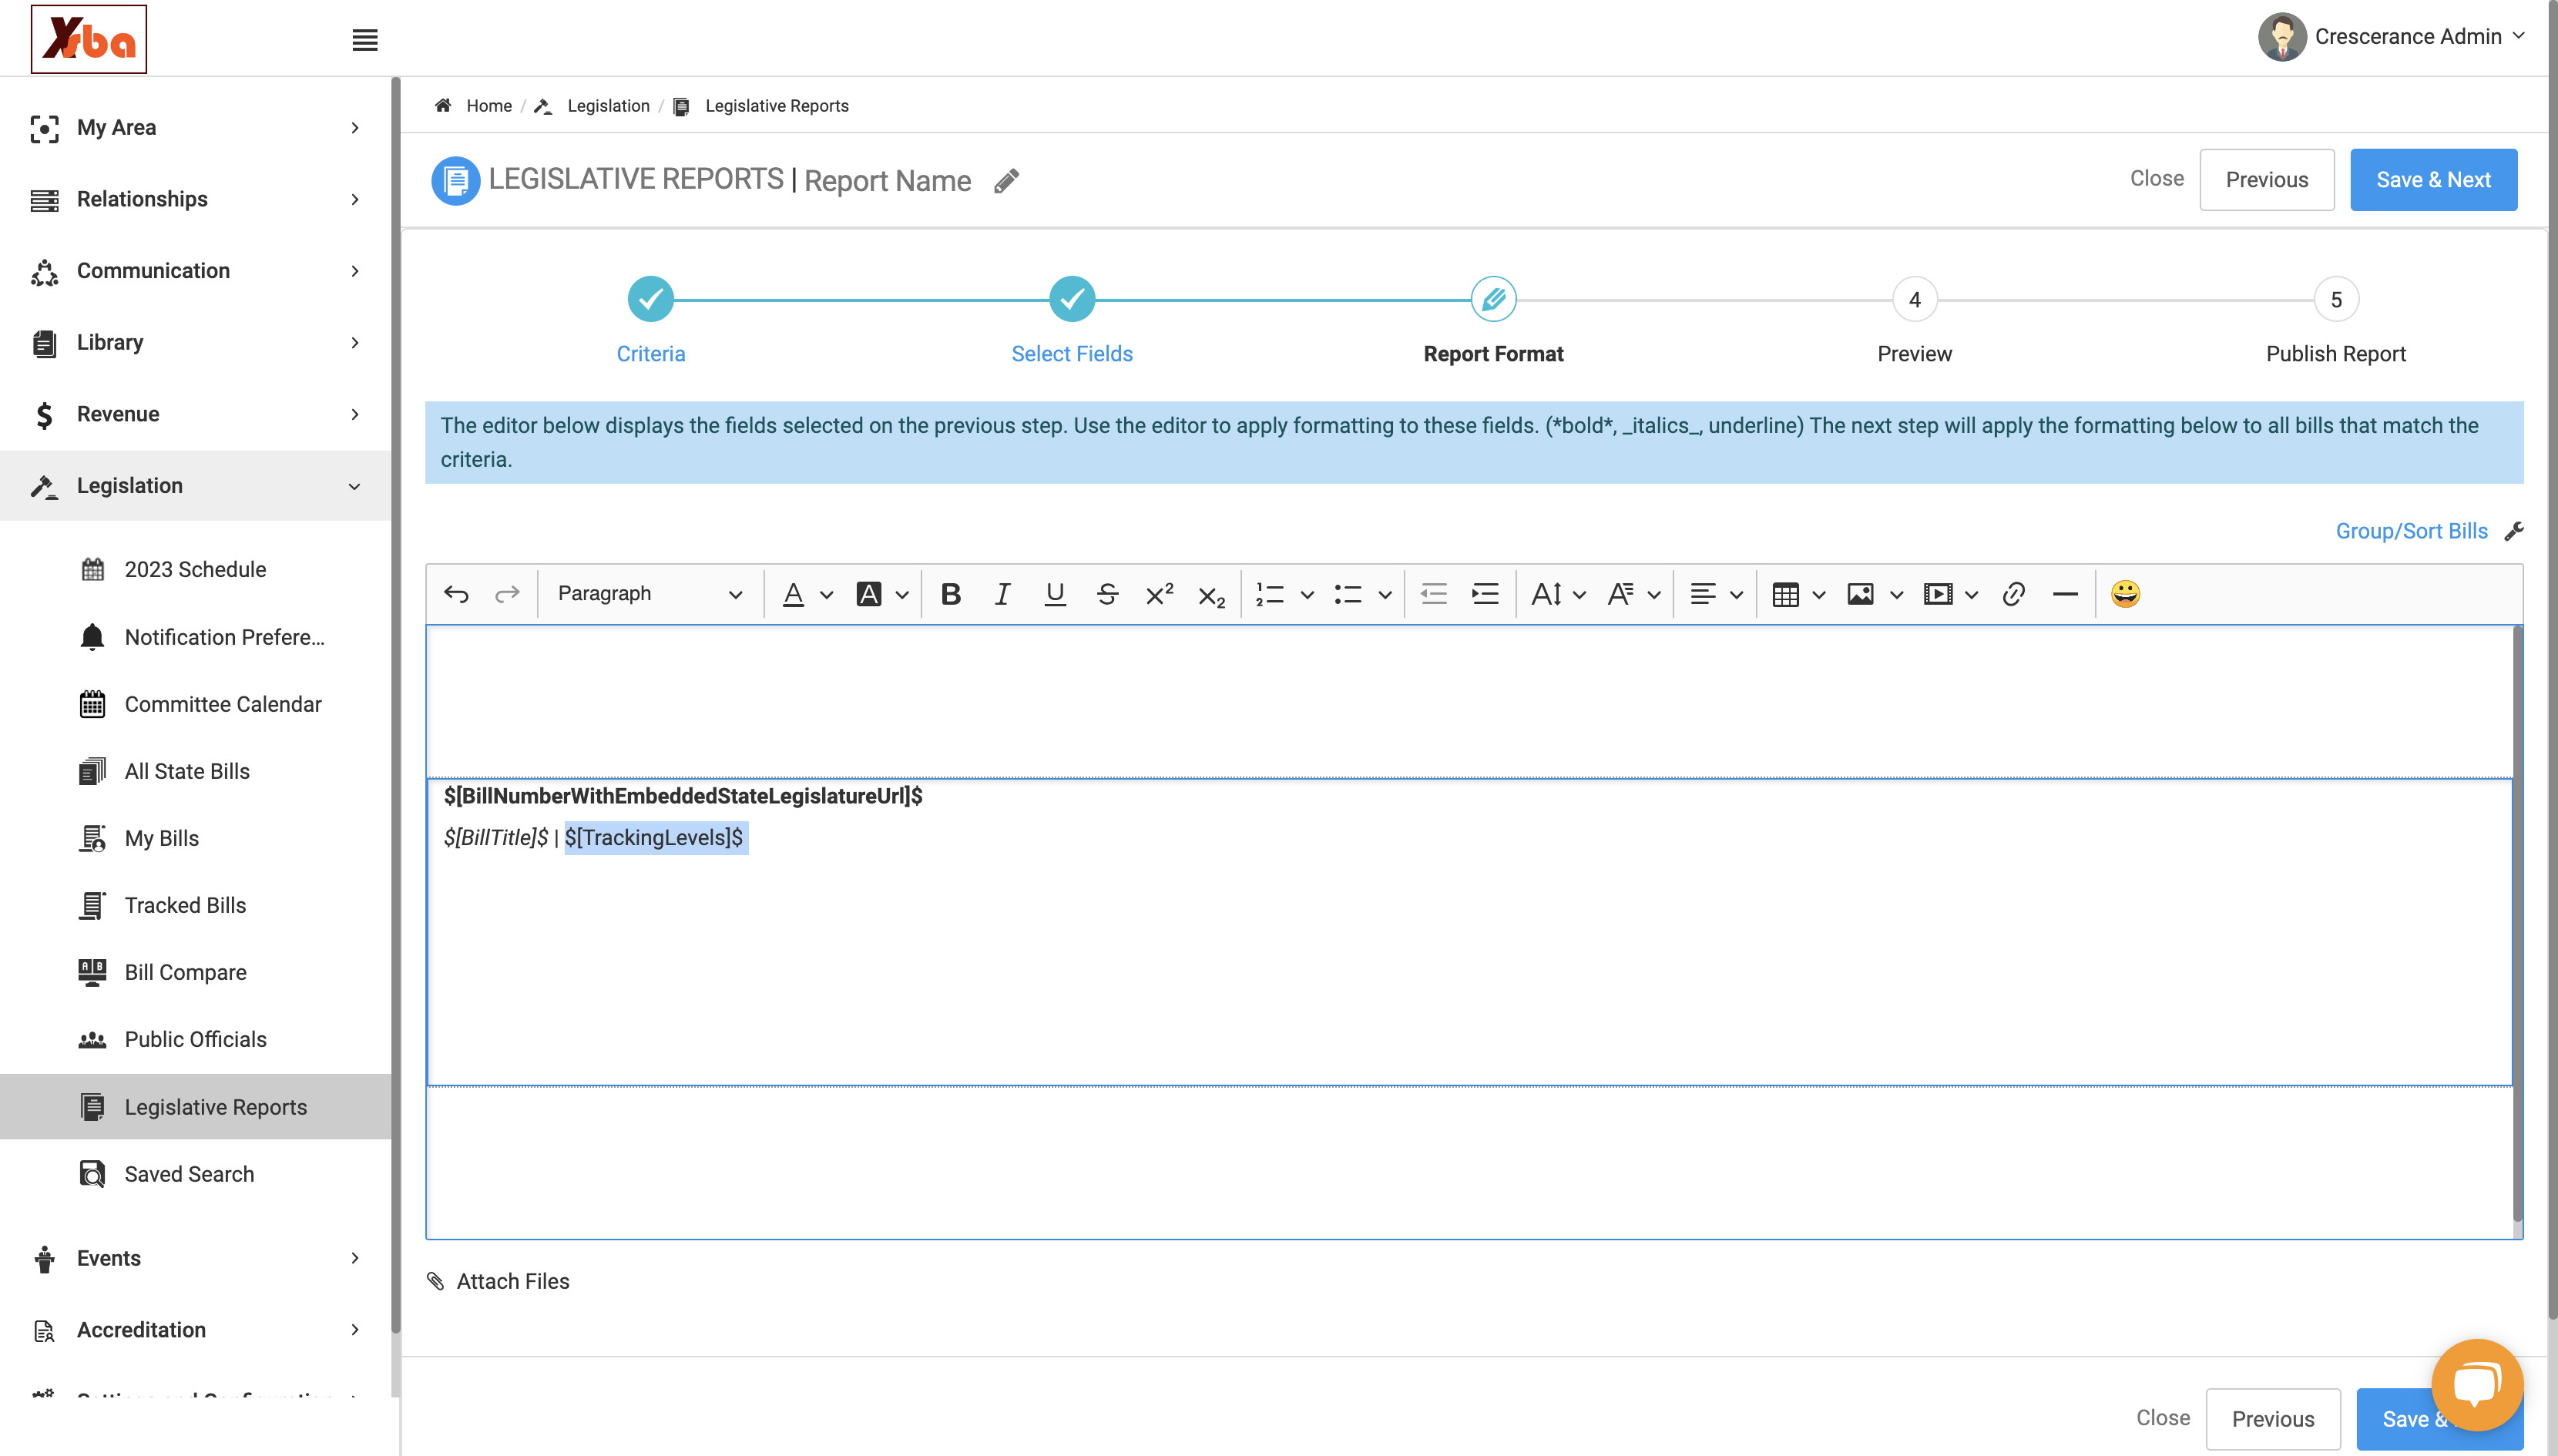This screenshot has width=2558, height=1456.
Task: Click the top Previous button
Action: (x=2267, y=180)
